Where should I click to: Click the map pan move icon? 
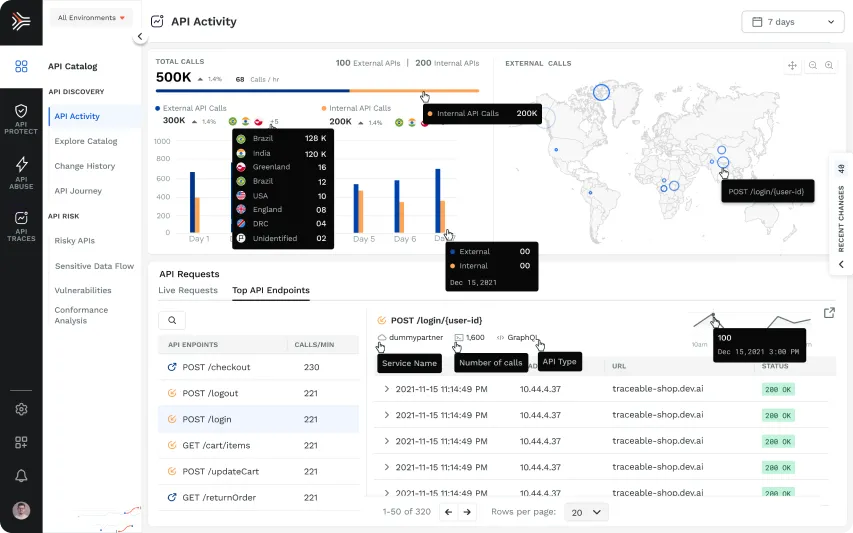(792, 65)
